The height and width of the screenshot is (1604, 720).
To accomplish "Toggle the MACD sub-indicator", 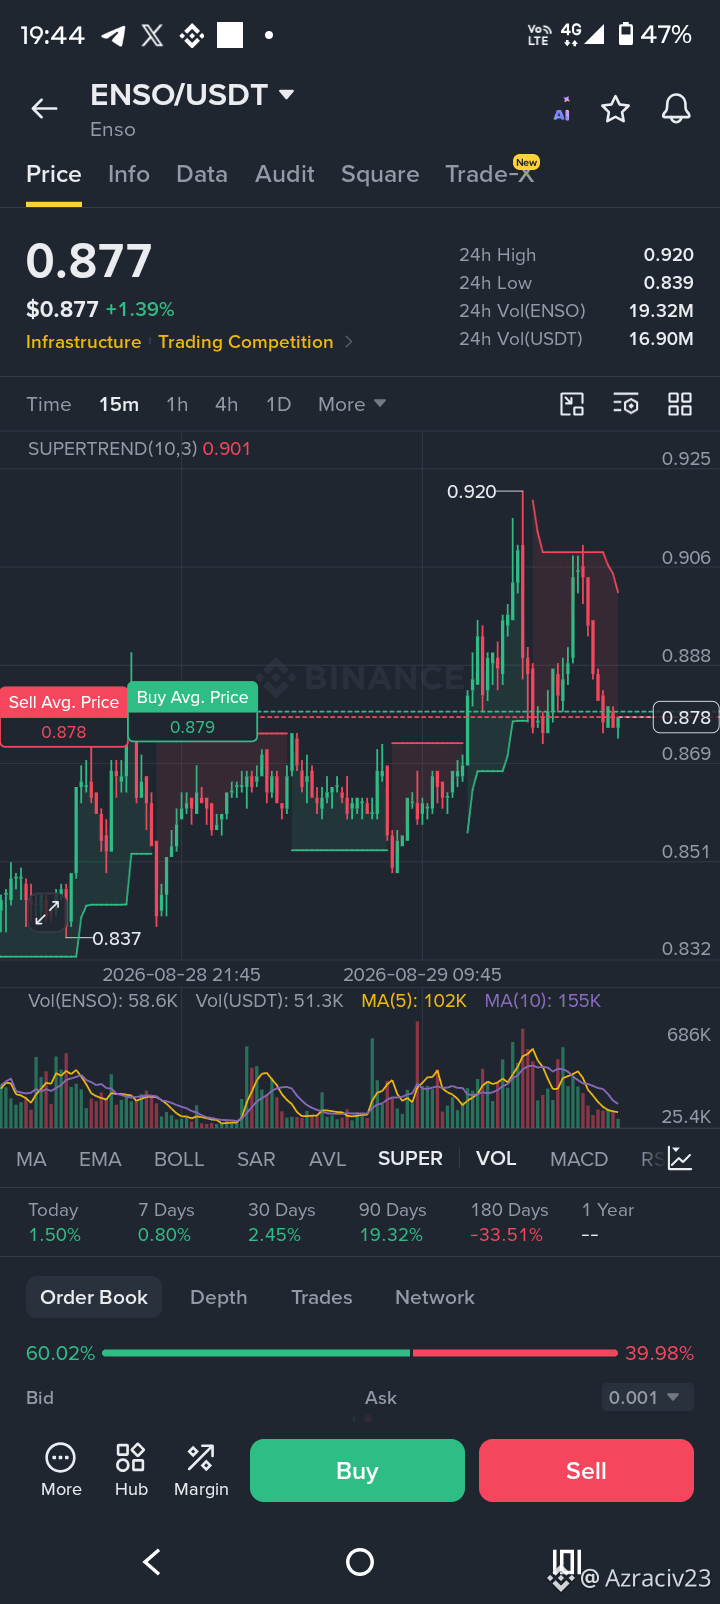I will click(579, 1159).
